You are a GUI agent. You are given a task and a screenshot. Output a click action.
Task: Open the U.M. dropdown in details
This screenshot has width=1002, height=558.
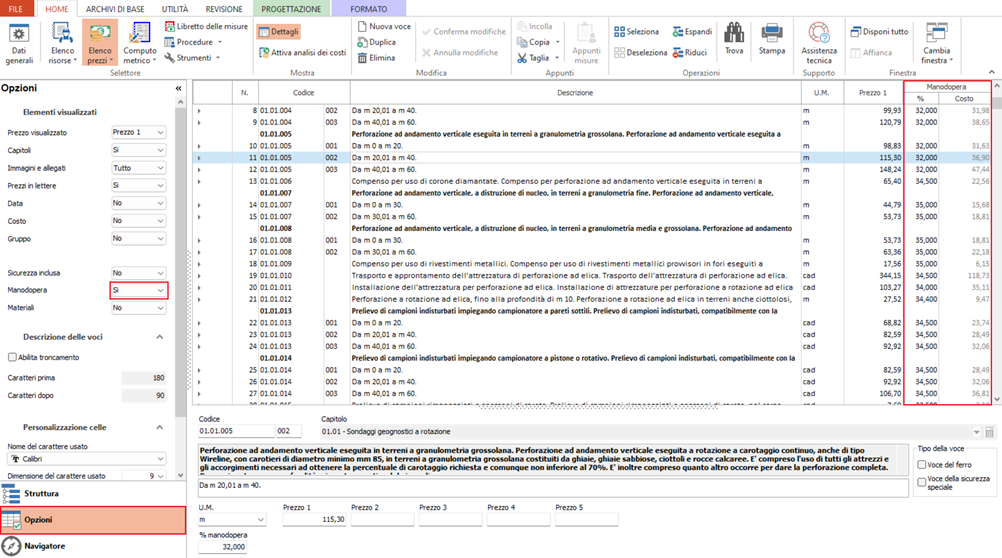pos(232,520)
